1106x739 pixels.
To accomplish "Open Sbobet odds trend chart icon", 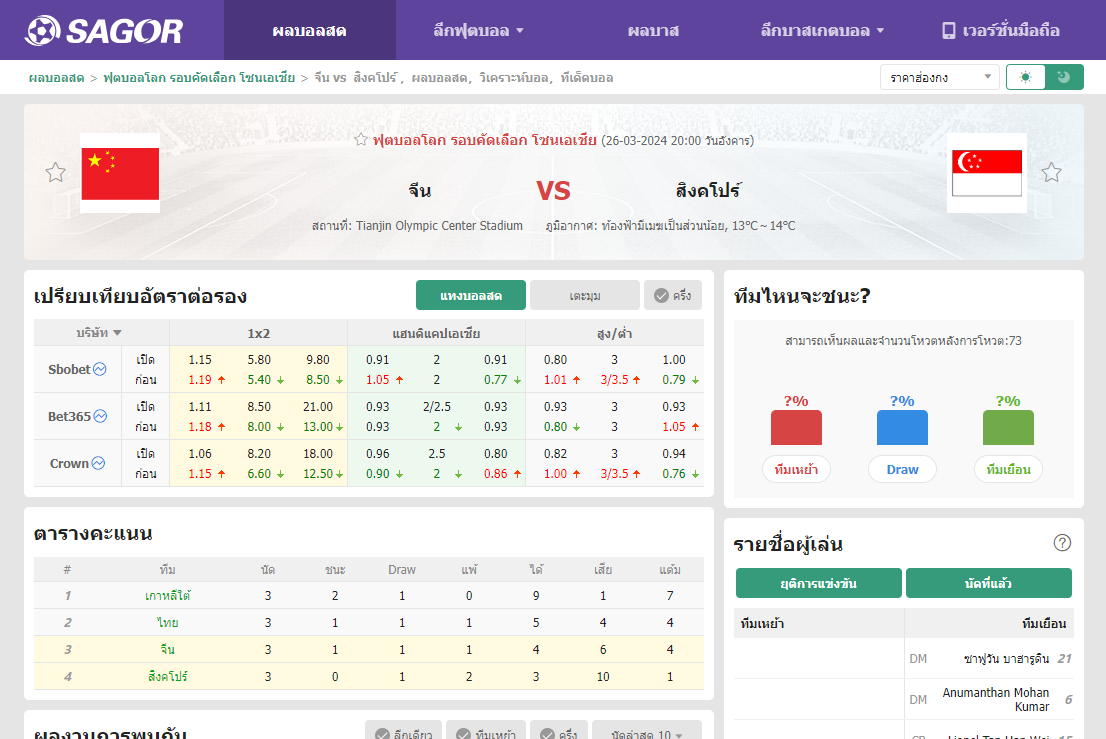I will point(100,369).
